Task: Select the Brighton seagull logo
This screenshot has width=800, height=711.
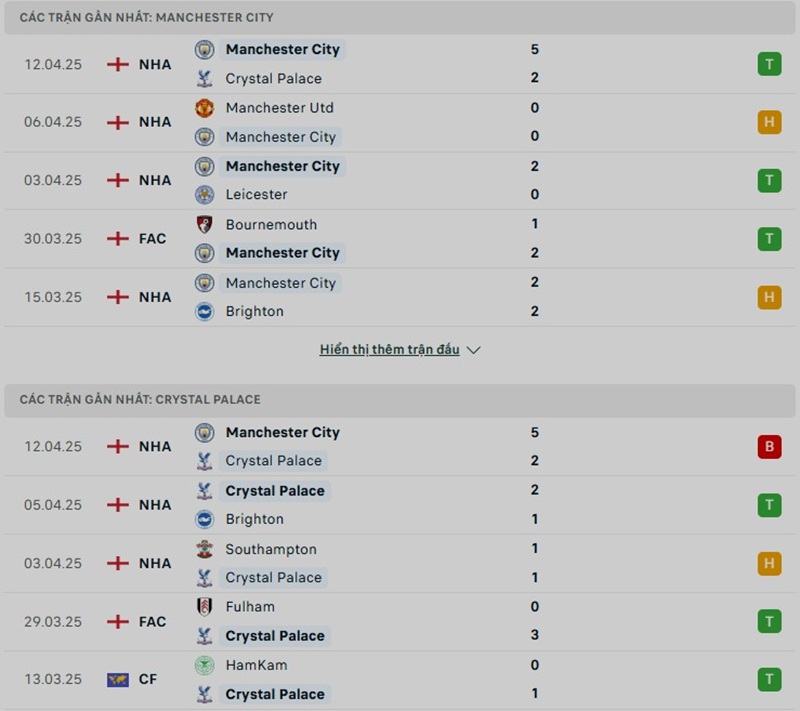Action: (x=204, y=312)
